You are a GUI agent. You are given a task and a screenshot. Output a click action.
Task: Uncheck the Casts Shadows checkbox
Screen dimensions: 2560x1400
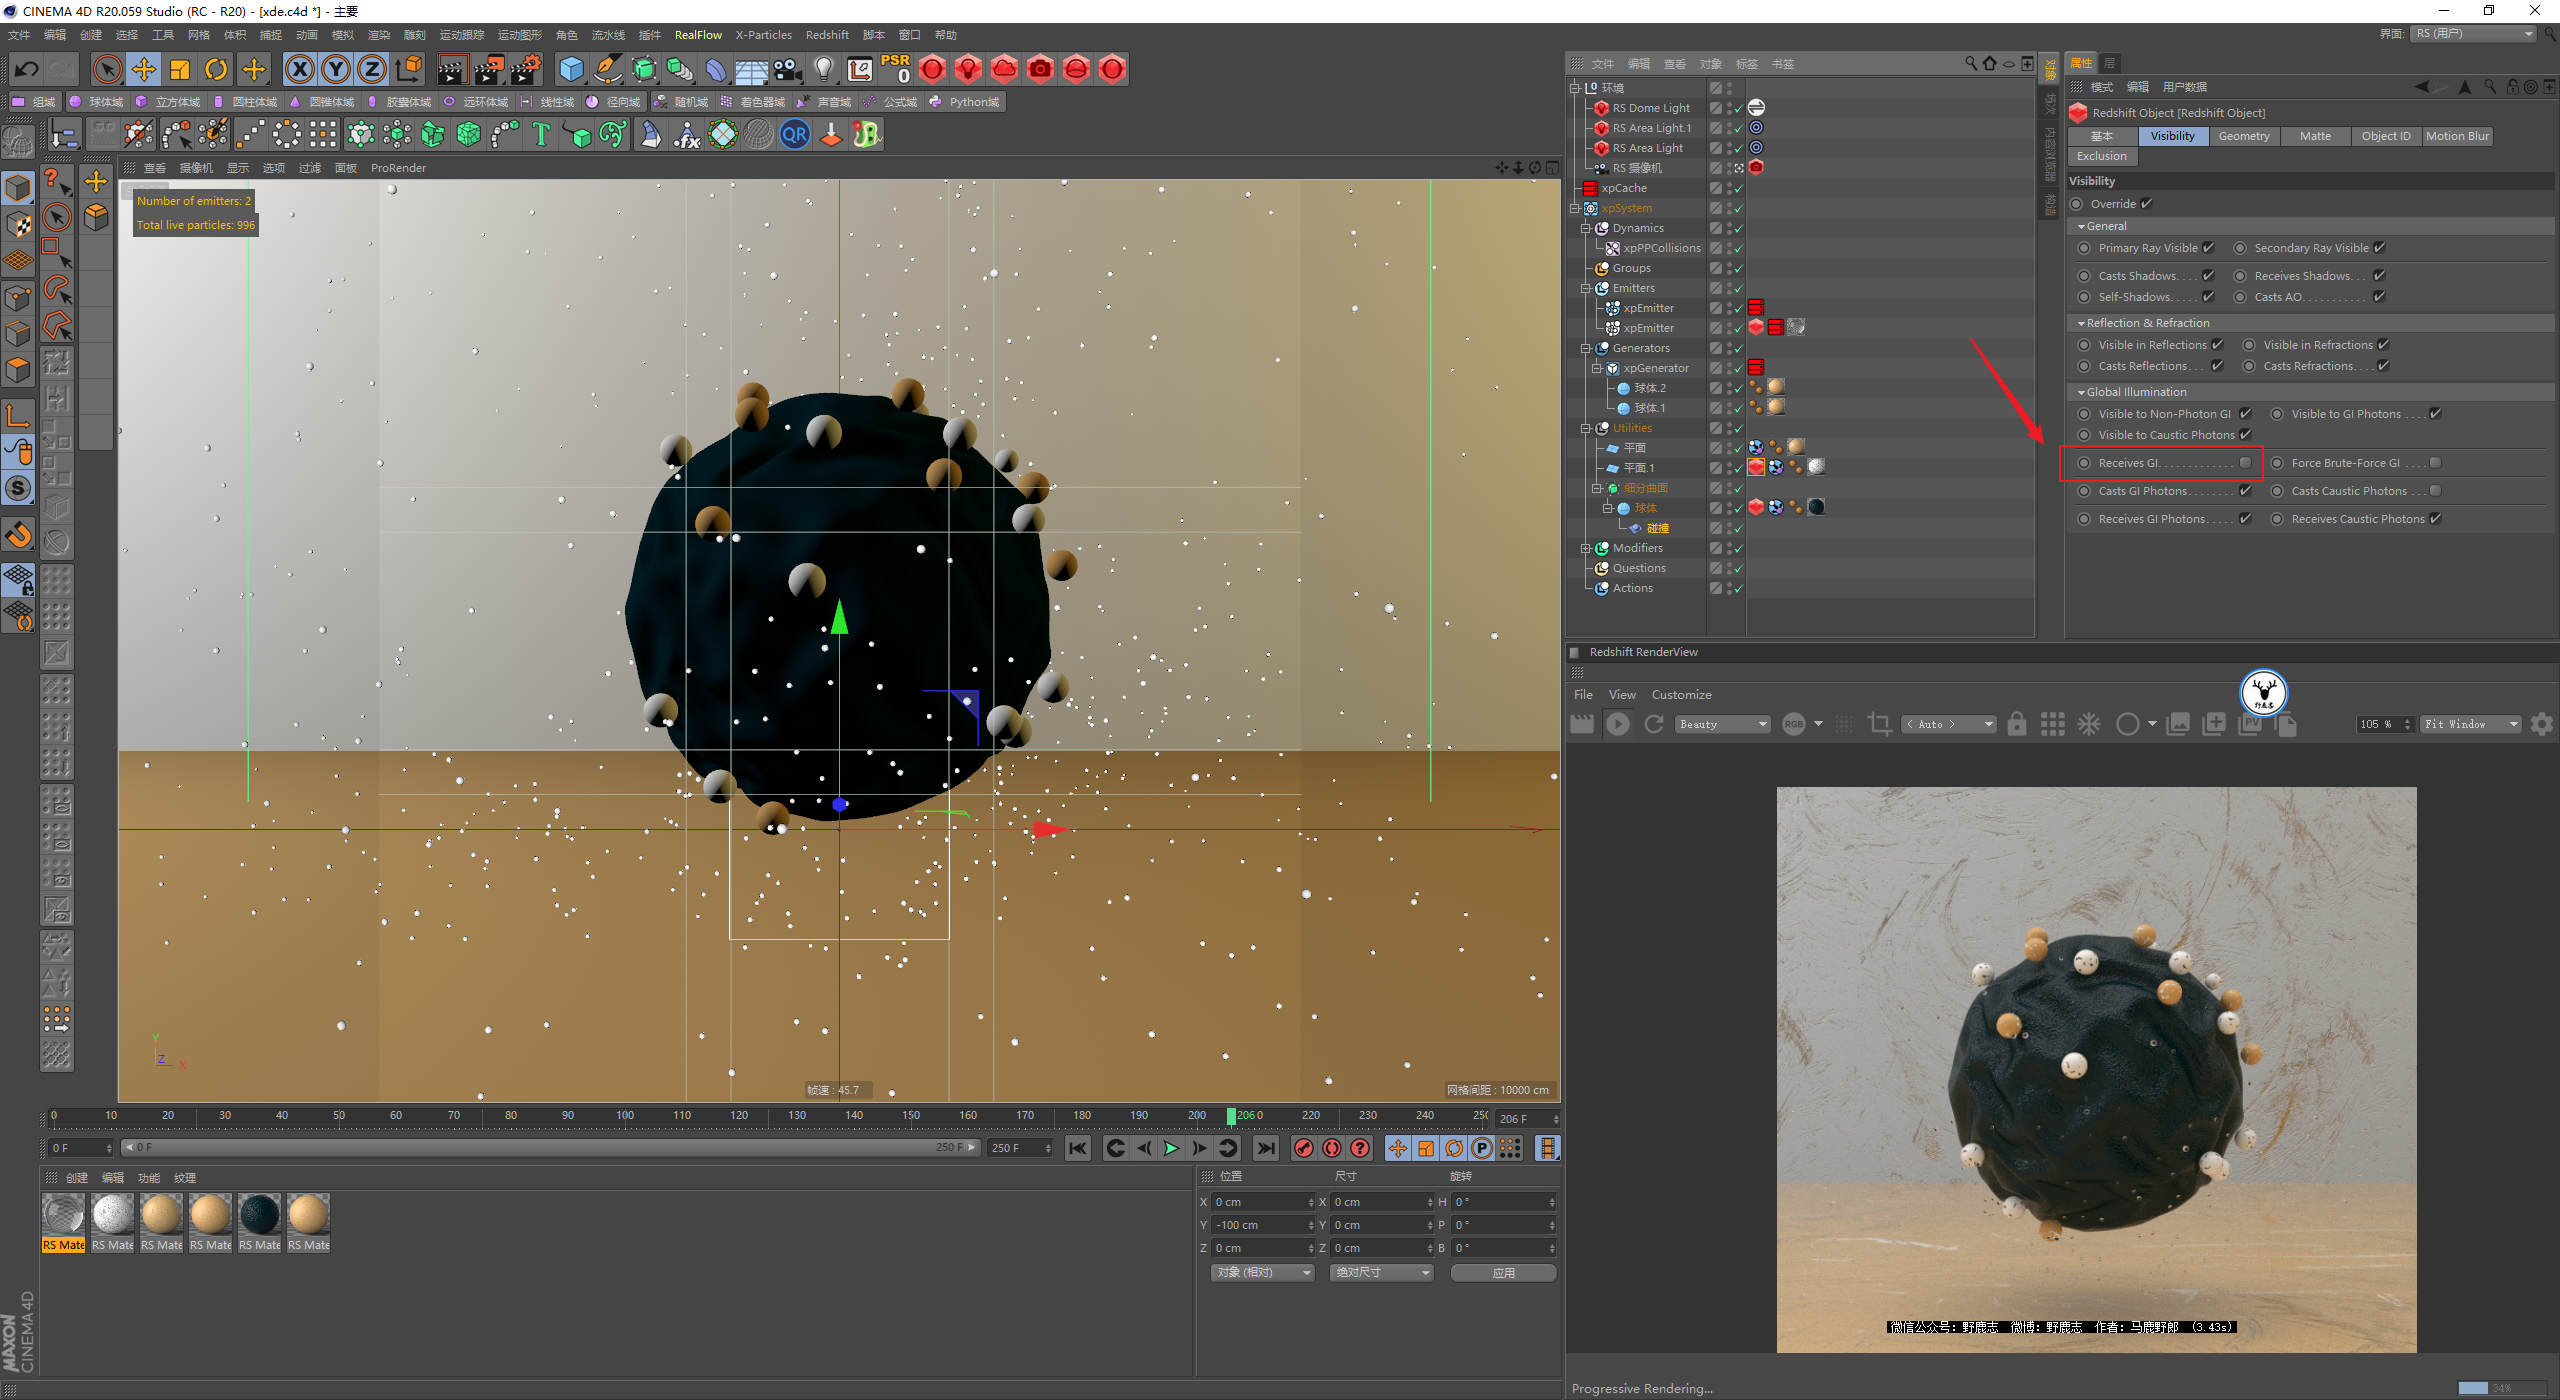[2209, 276]
